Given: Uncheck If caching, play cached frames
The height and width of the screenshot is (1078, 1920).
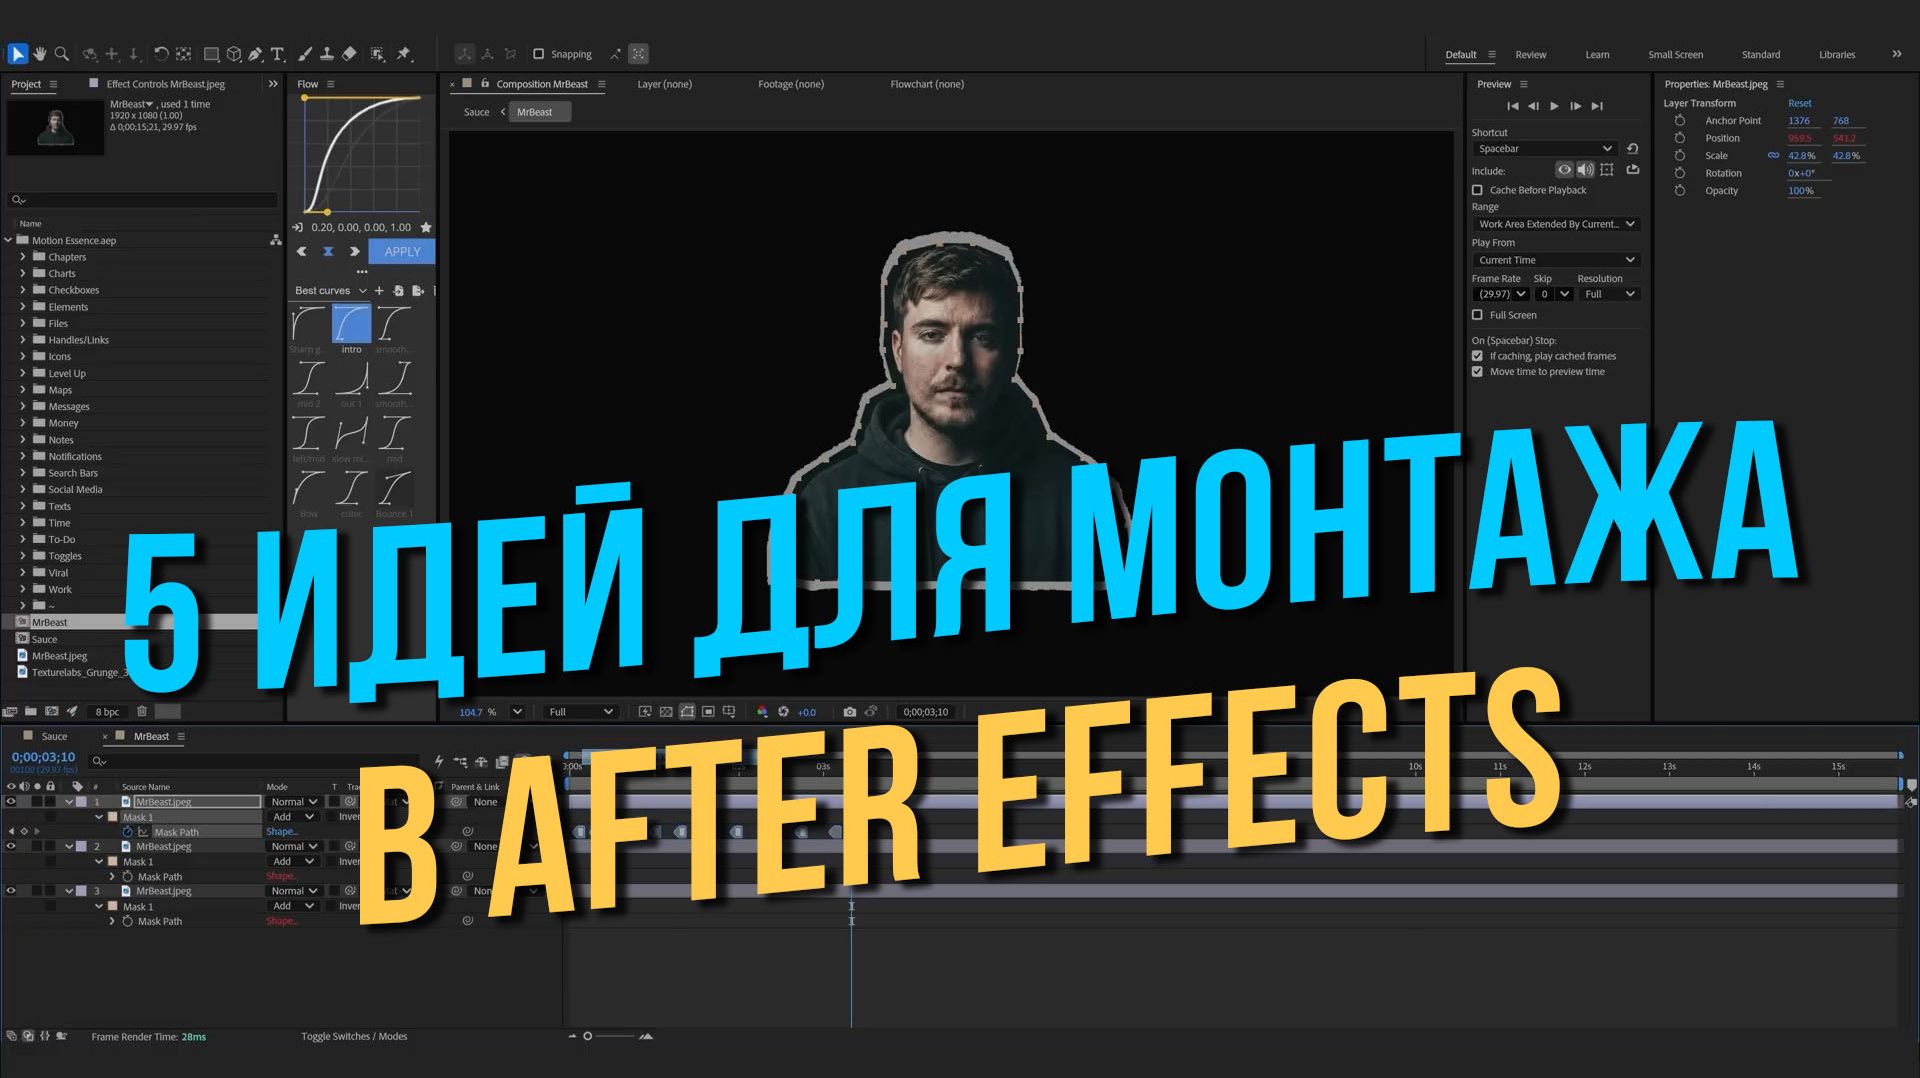Looking at the screenshot, I should pyautogui.click(x=1477, y=356).
